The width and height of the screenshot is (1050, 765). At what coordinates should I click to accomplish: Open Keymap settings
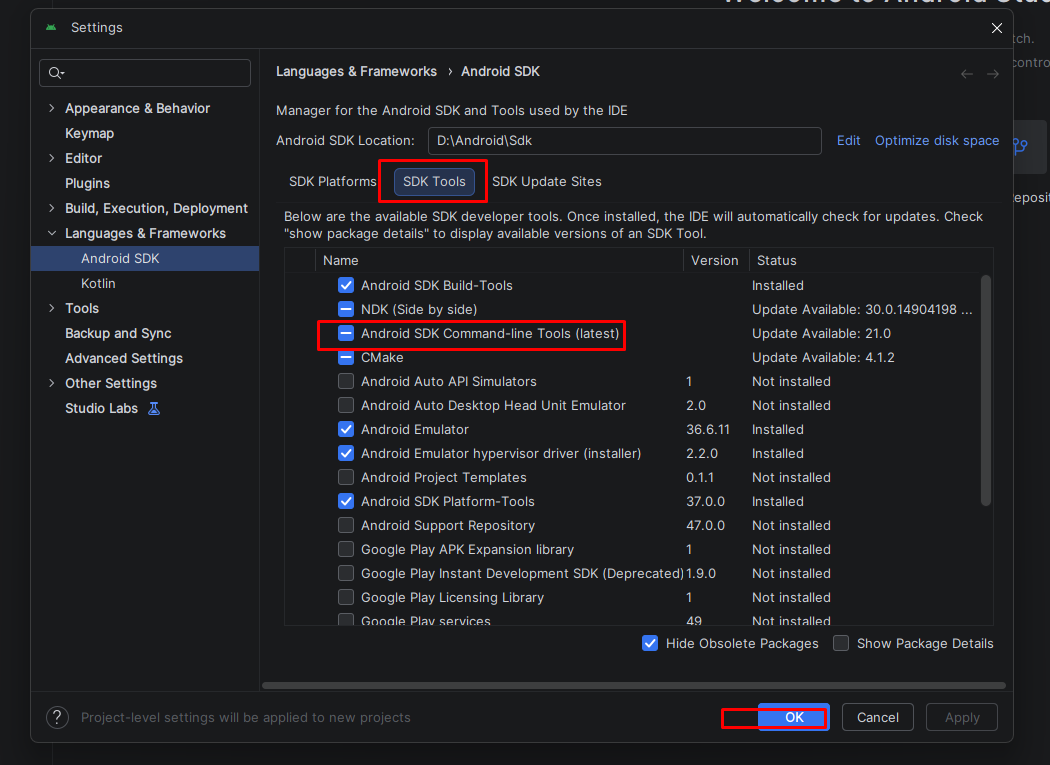[x=90, y=133]
